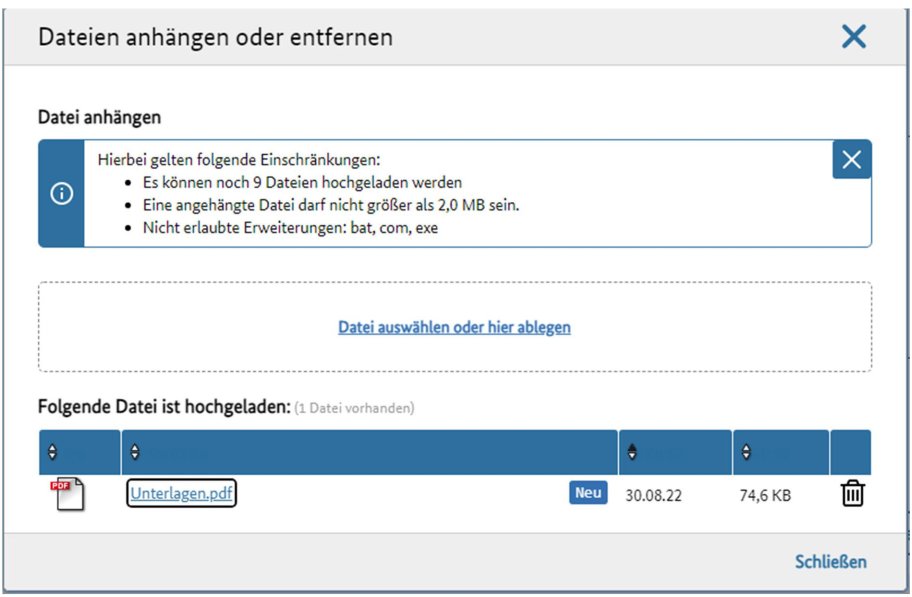Open the Unterlagen.pdf file link

point(181,494)
